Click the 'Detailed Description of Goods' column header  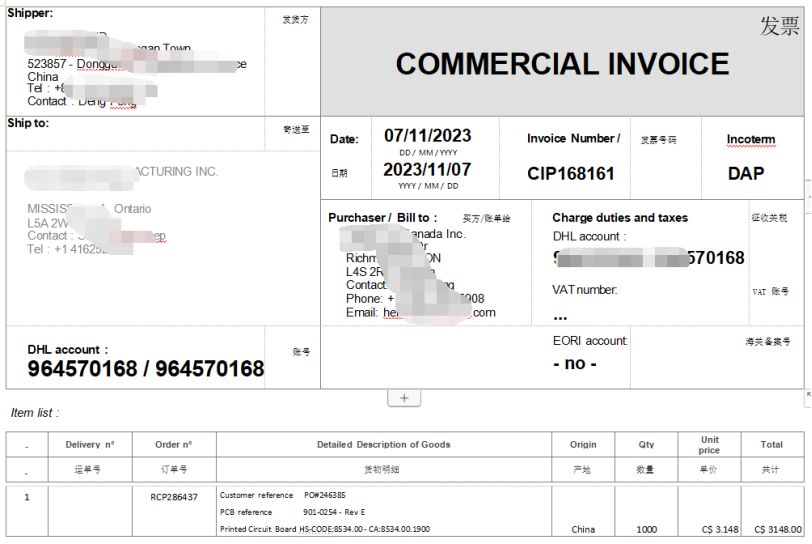383,444
